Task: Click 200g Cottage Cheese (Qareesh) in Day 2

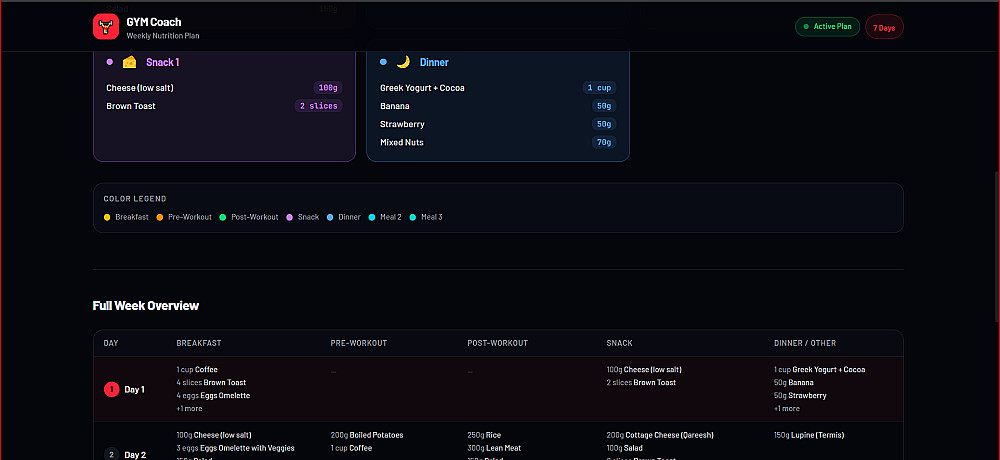Action: click(x=660, y=435)
